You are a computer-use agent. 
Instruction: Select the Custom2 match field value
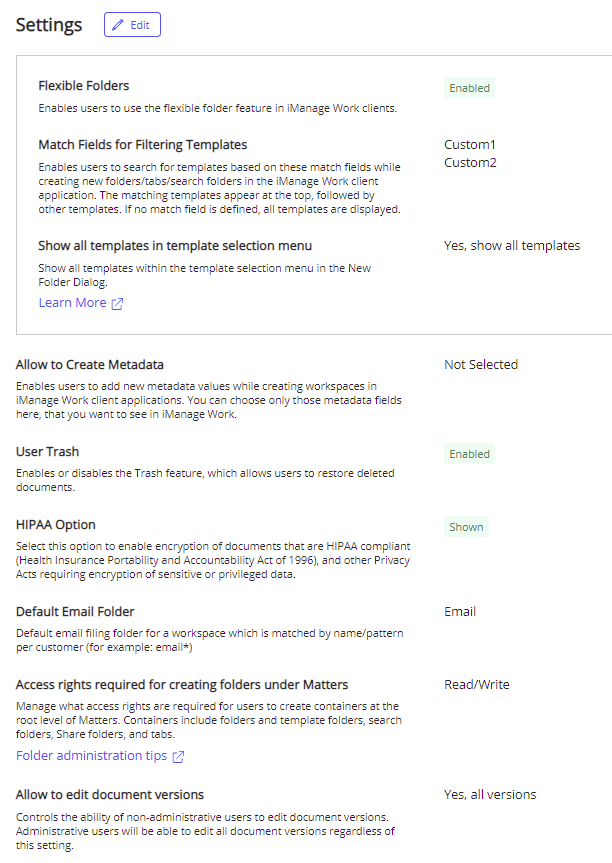click(470, 163)
